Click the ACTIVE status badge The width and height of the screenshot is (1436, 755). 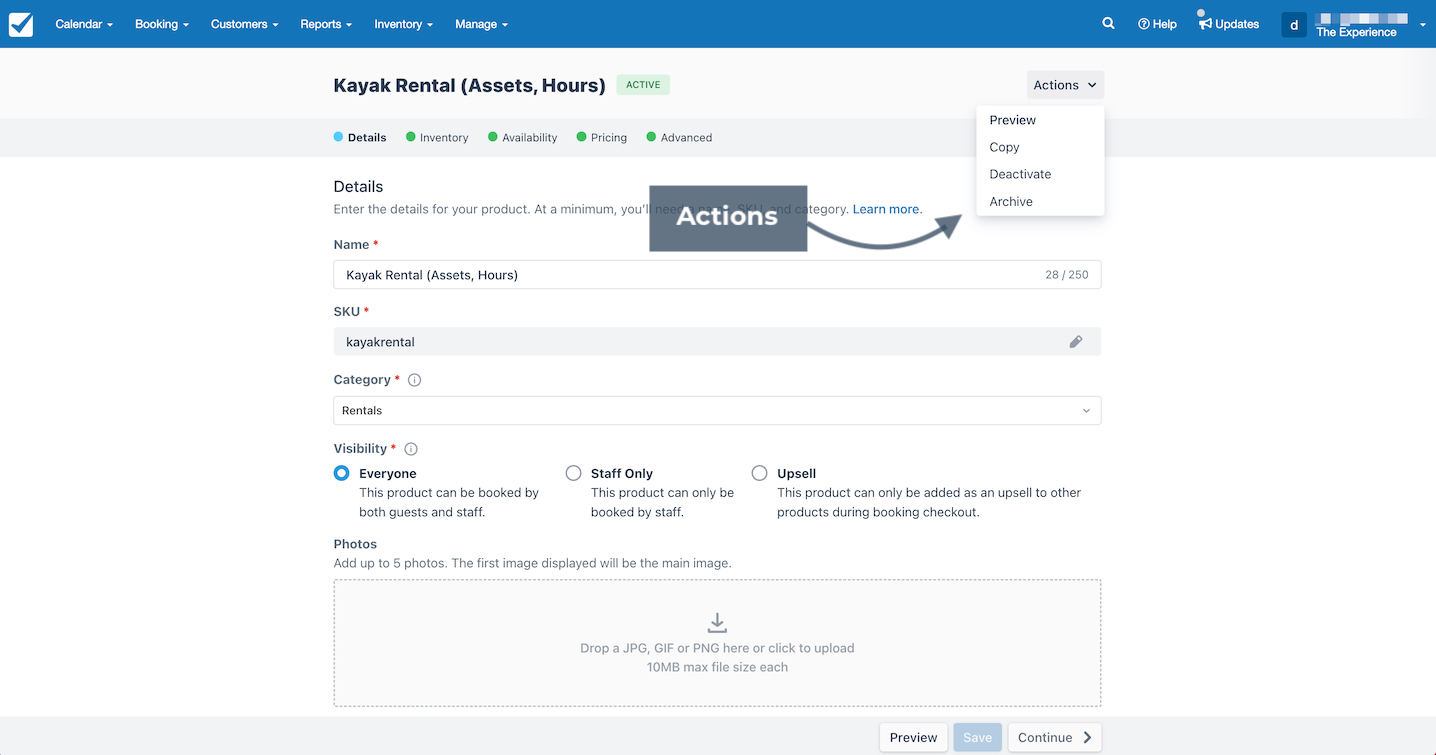pos(643,85)
